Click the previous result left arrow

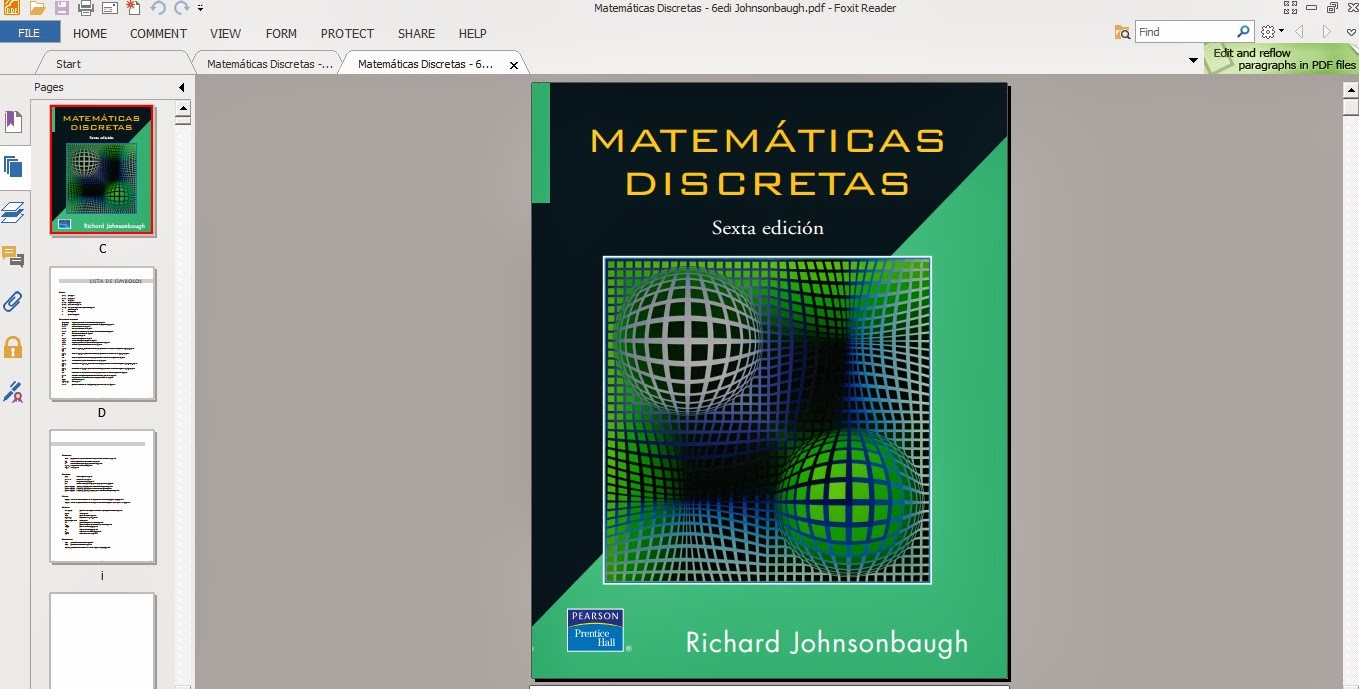pyautogui.click(x=1299, y=32)
